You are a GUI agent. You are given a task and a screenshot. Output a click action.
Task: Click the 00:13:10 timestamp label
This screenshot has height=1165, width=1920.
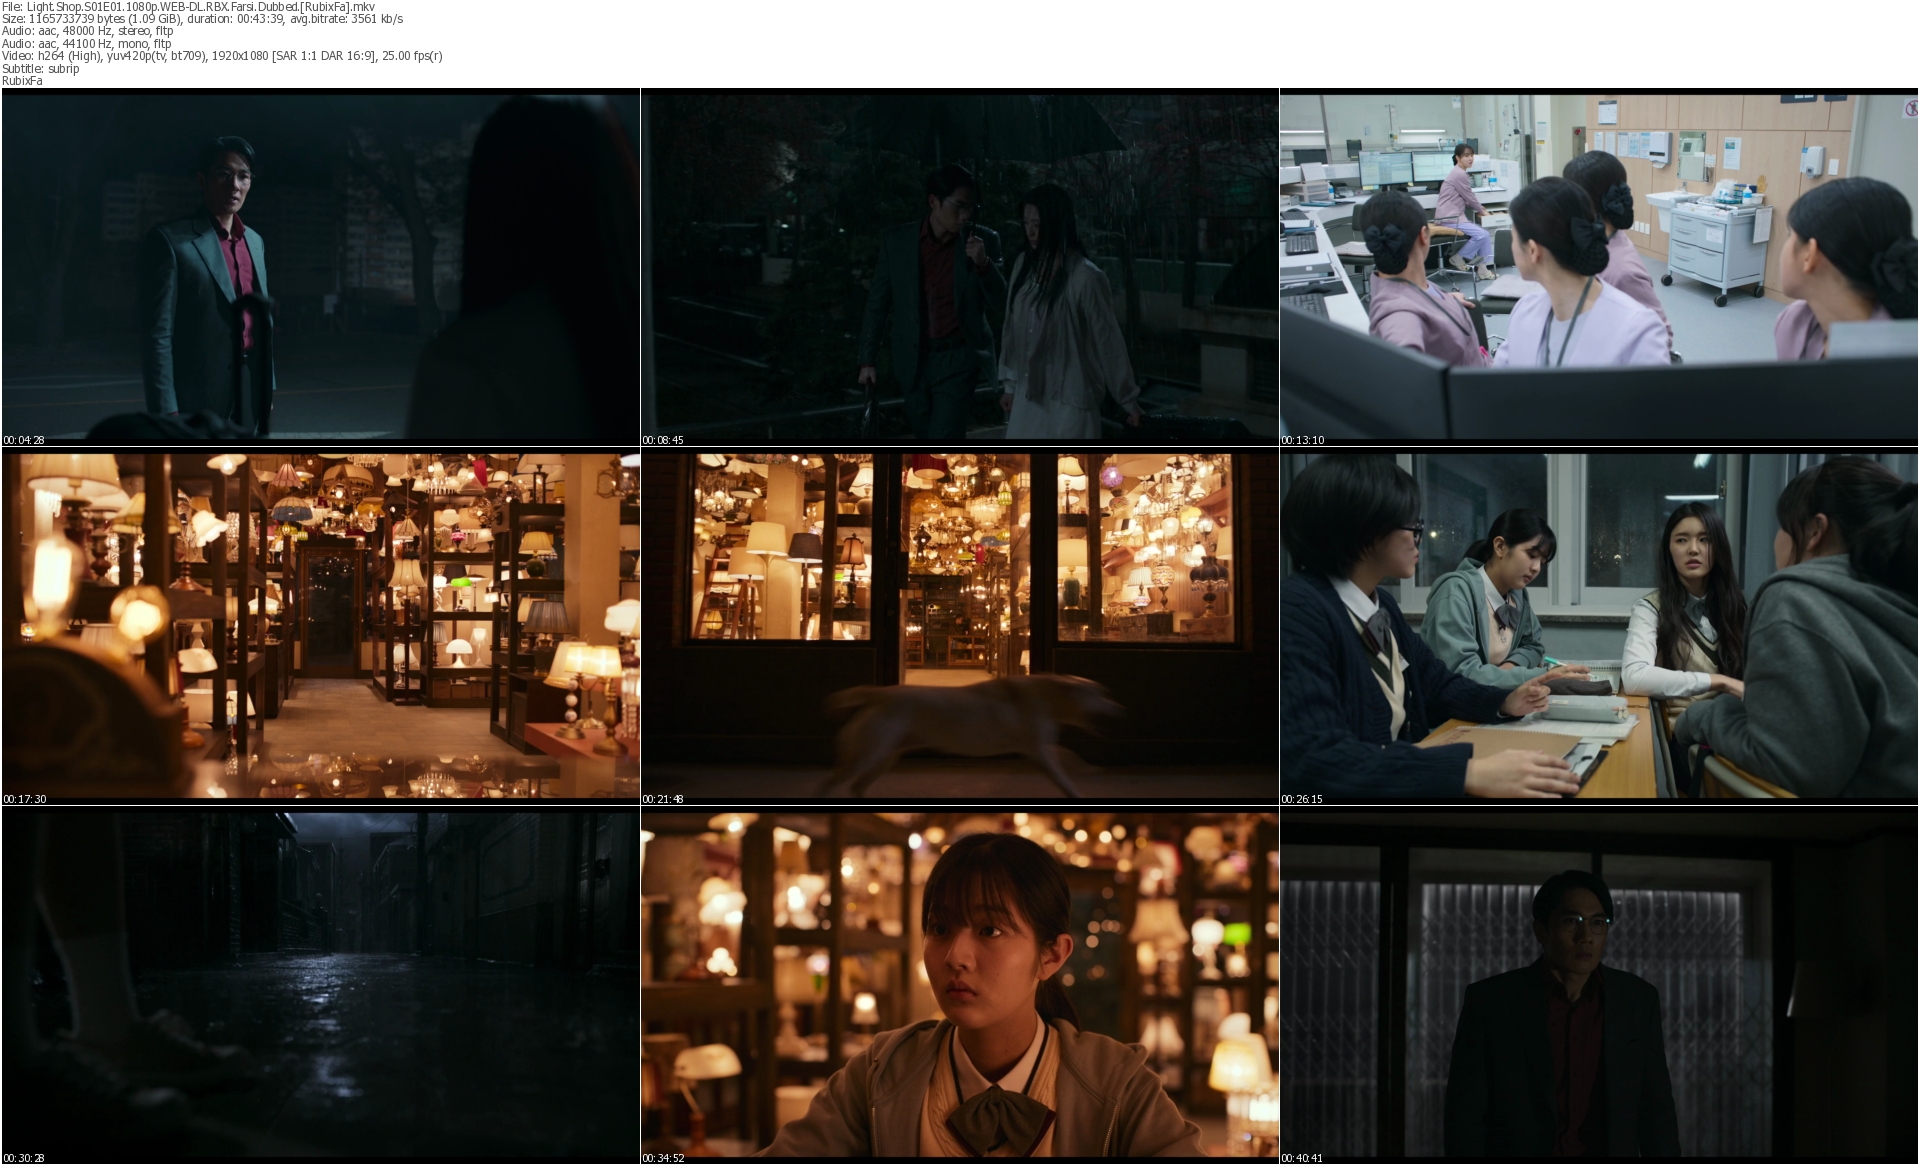click(1302, 440)
